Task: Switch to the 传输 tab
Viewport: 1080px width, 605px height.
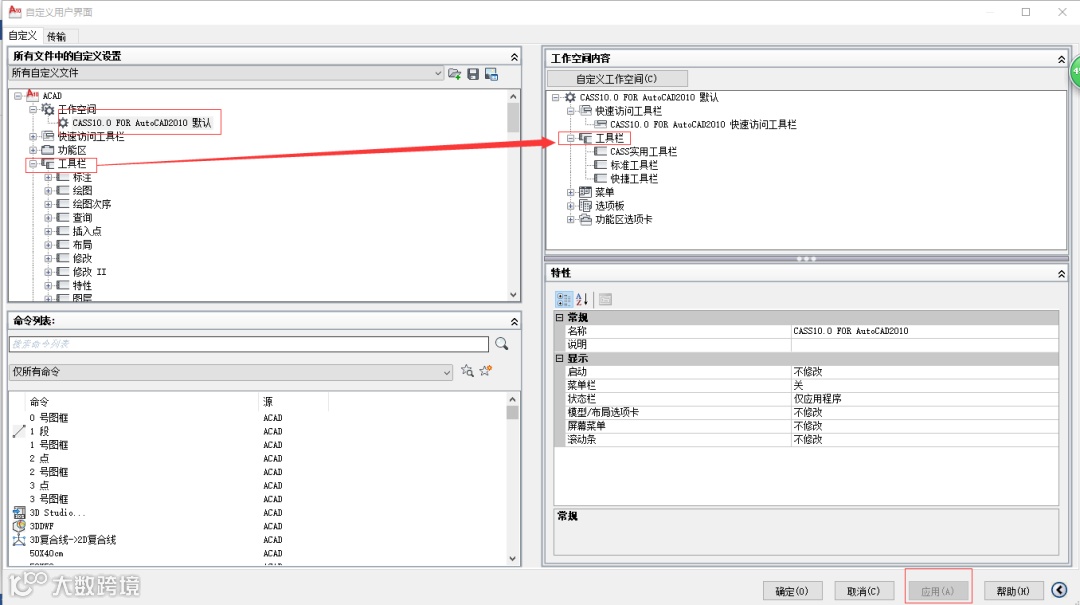Action: pyautogui.click(x=56, y=37)
